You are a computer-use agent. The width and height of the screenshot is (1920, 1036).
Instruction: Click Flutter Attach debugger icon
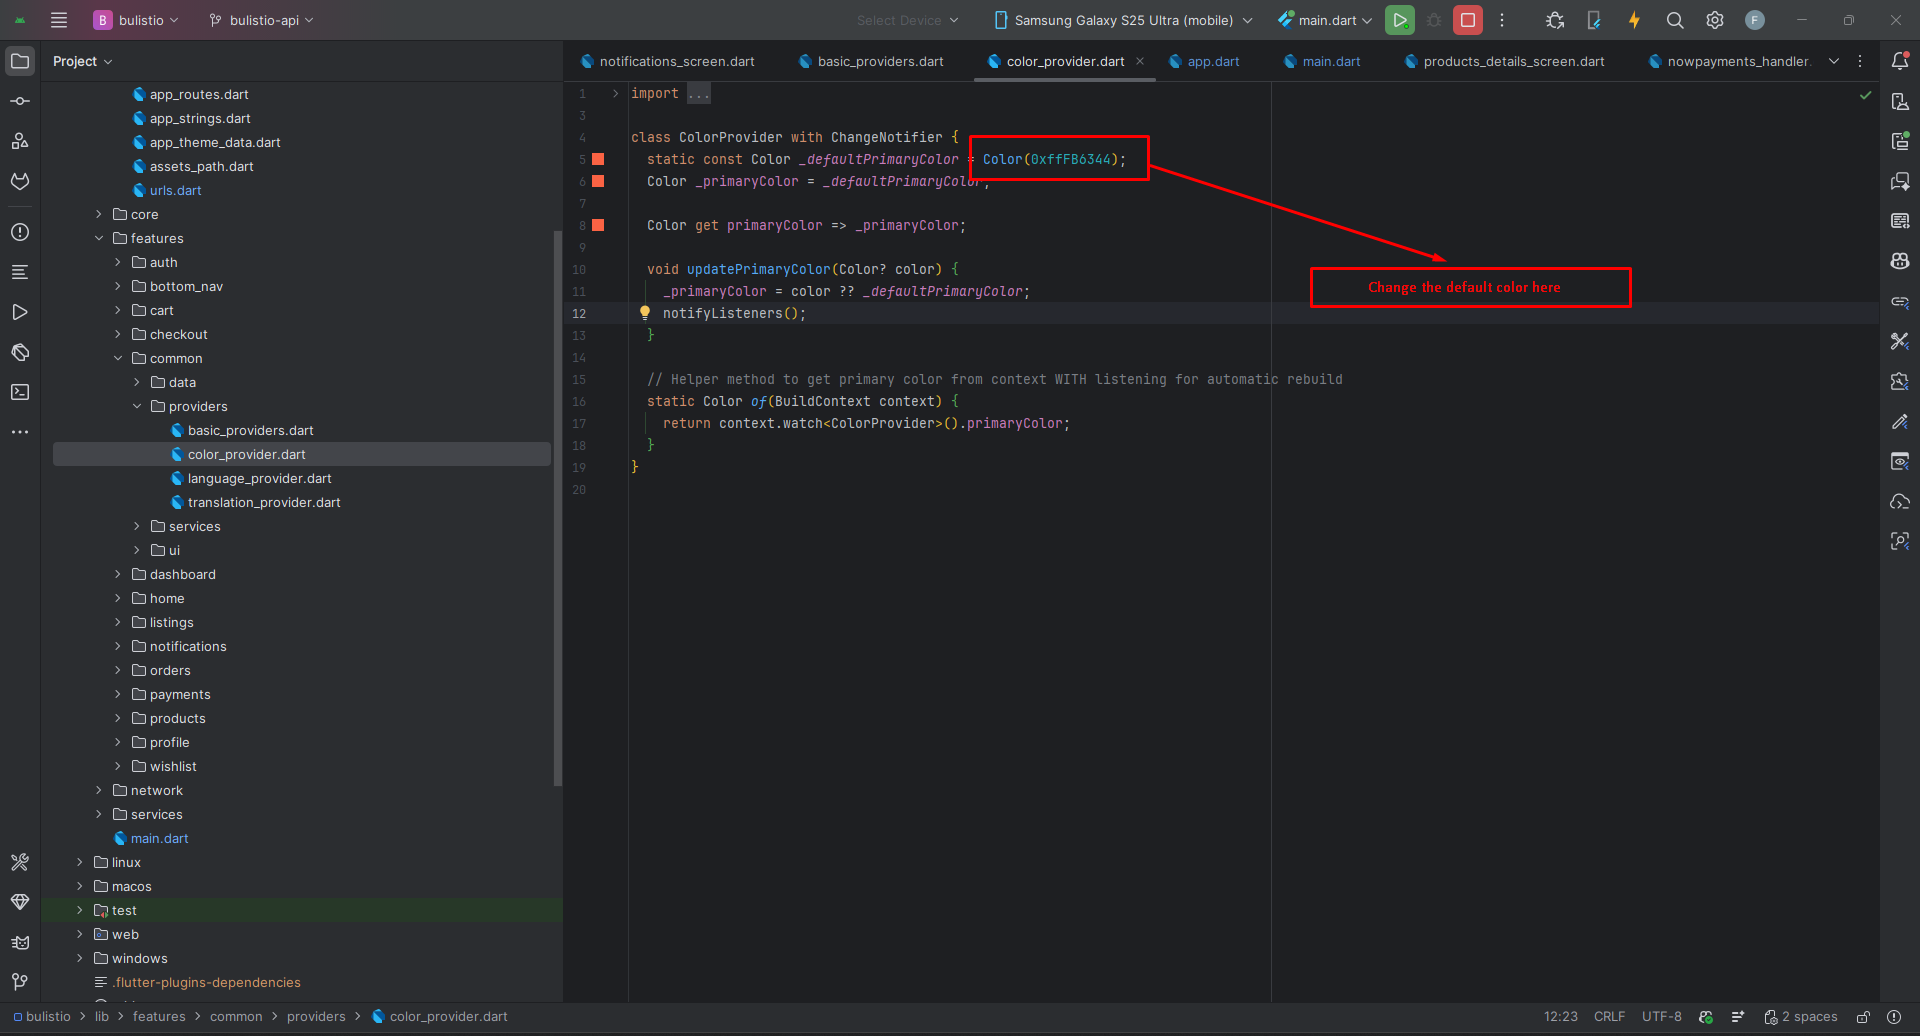coord(1594,20)
